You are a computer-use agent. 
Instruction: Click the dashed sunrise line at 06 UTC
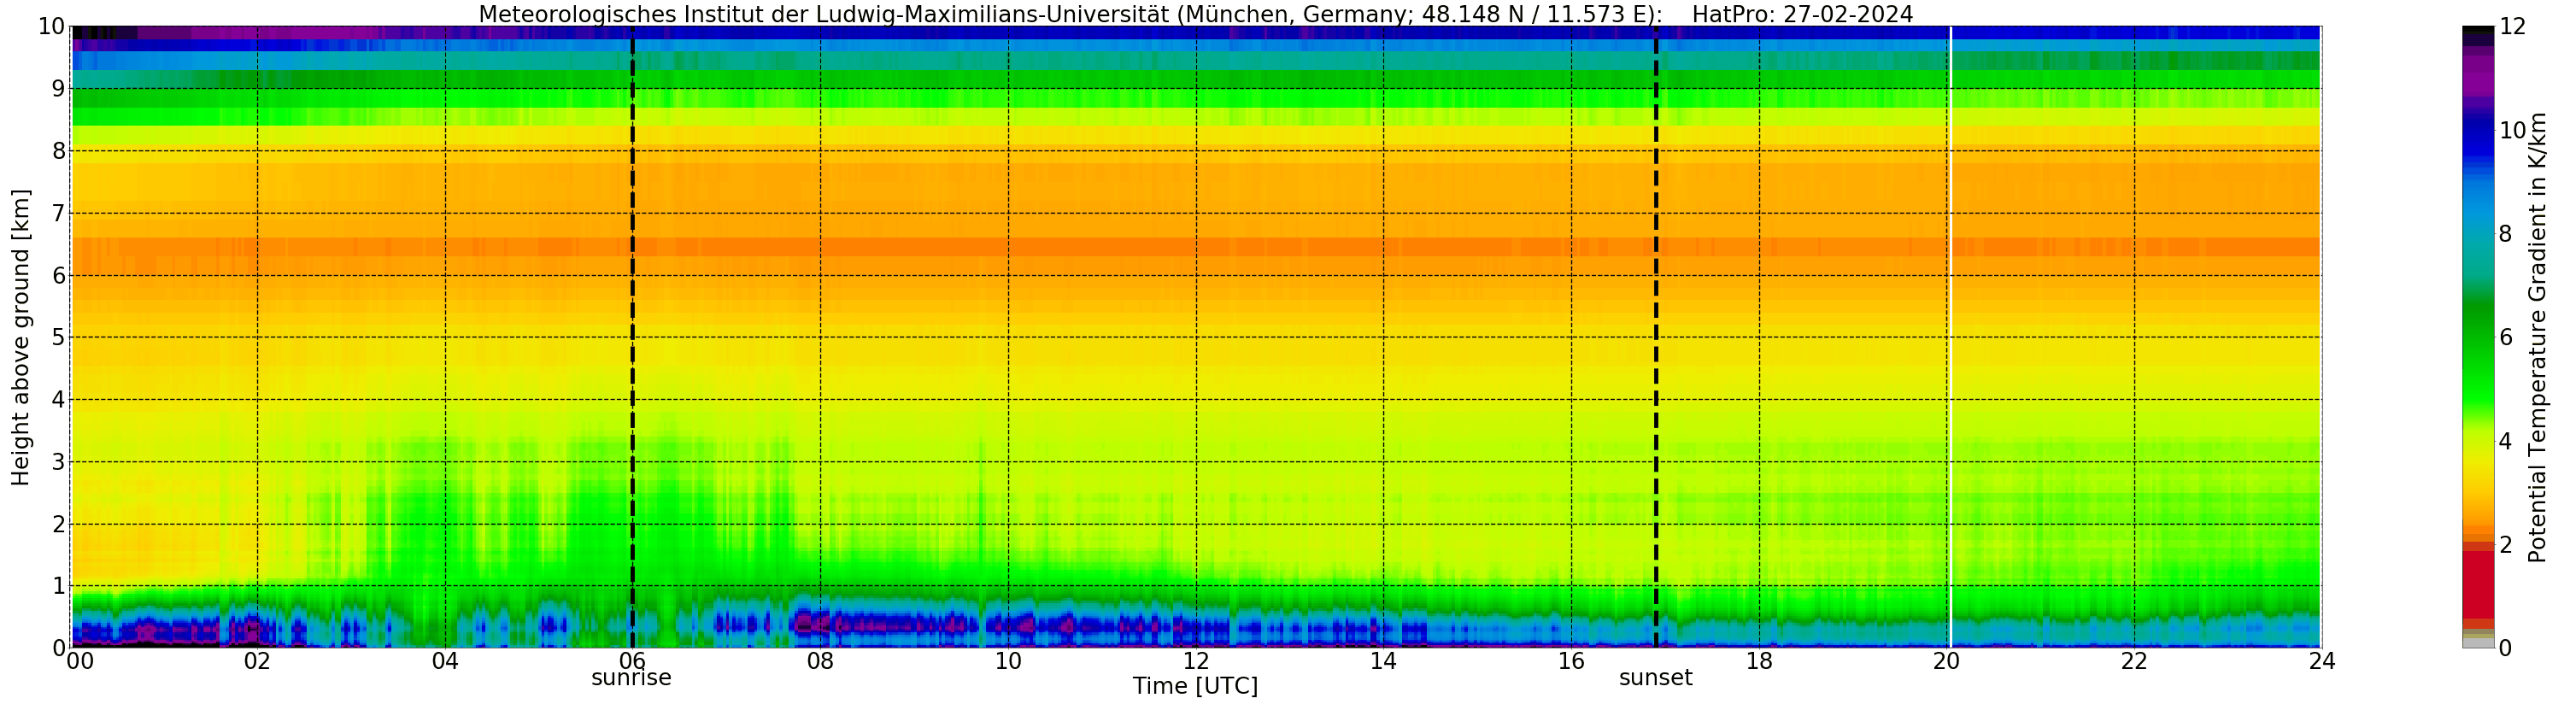click(632, 337)
